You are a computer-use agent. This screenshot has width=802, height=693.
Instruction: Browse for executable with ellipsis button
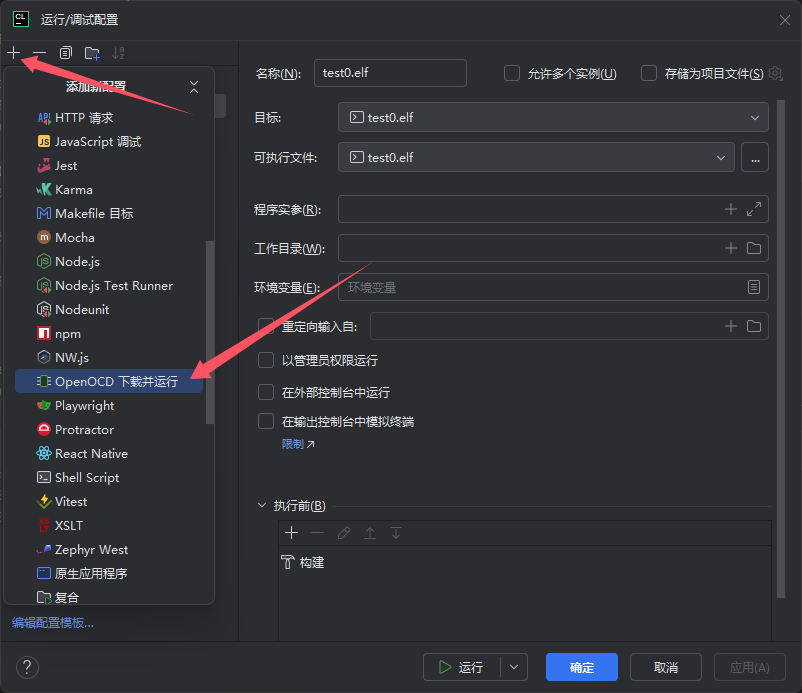(x=754, y=158)
